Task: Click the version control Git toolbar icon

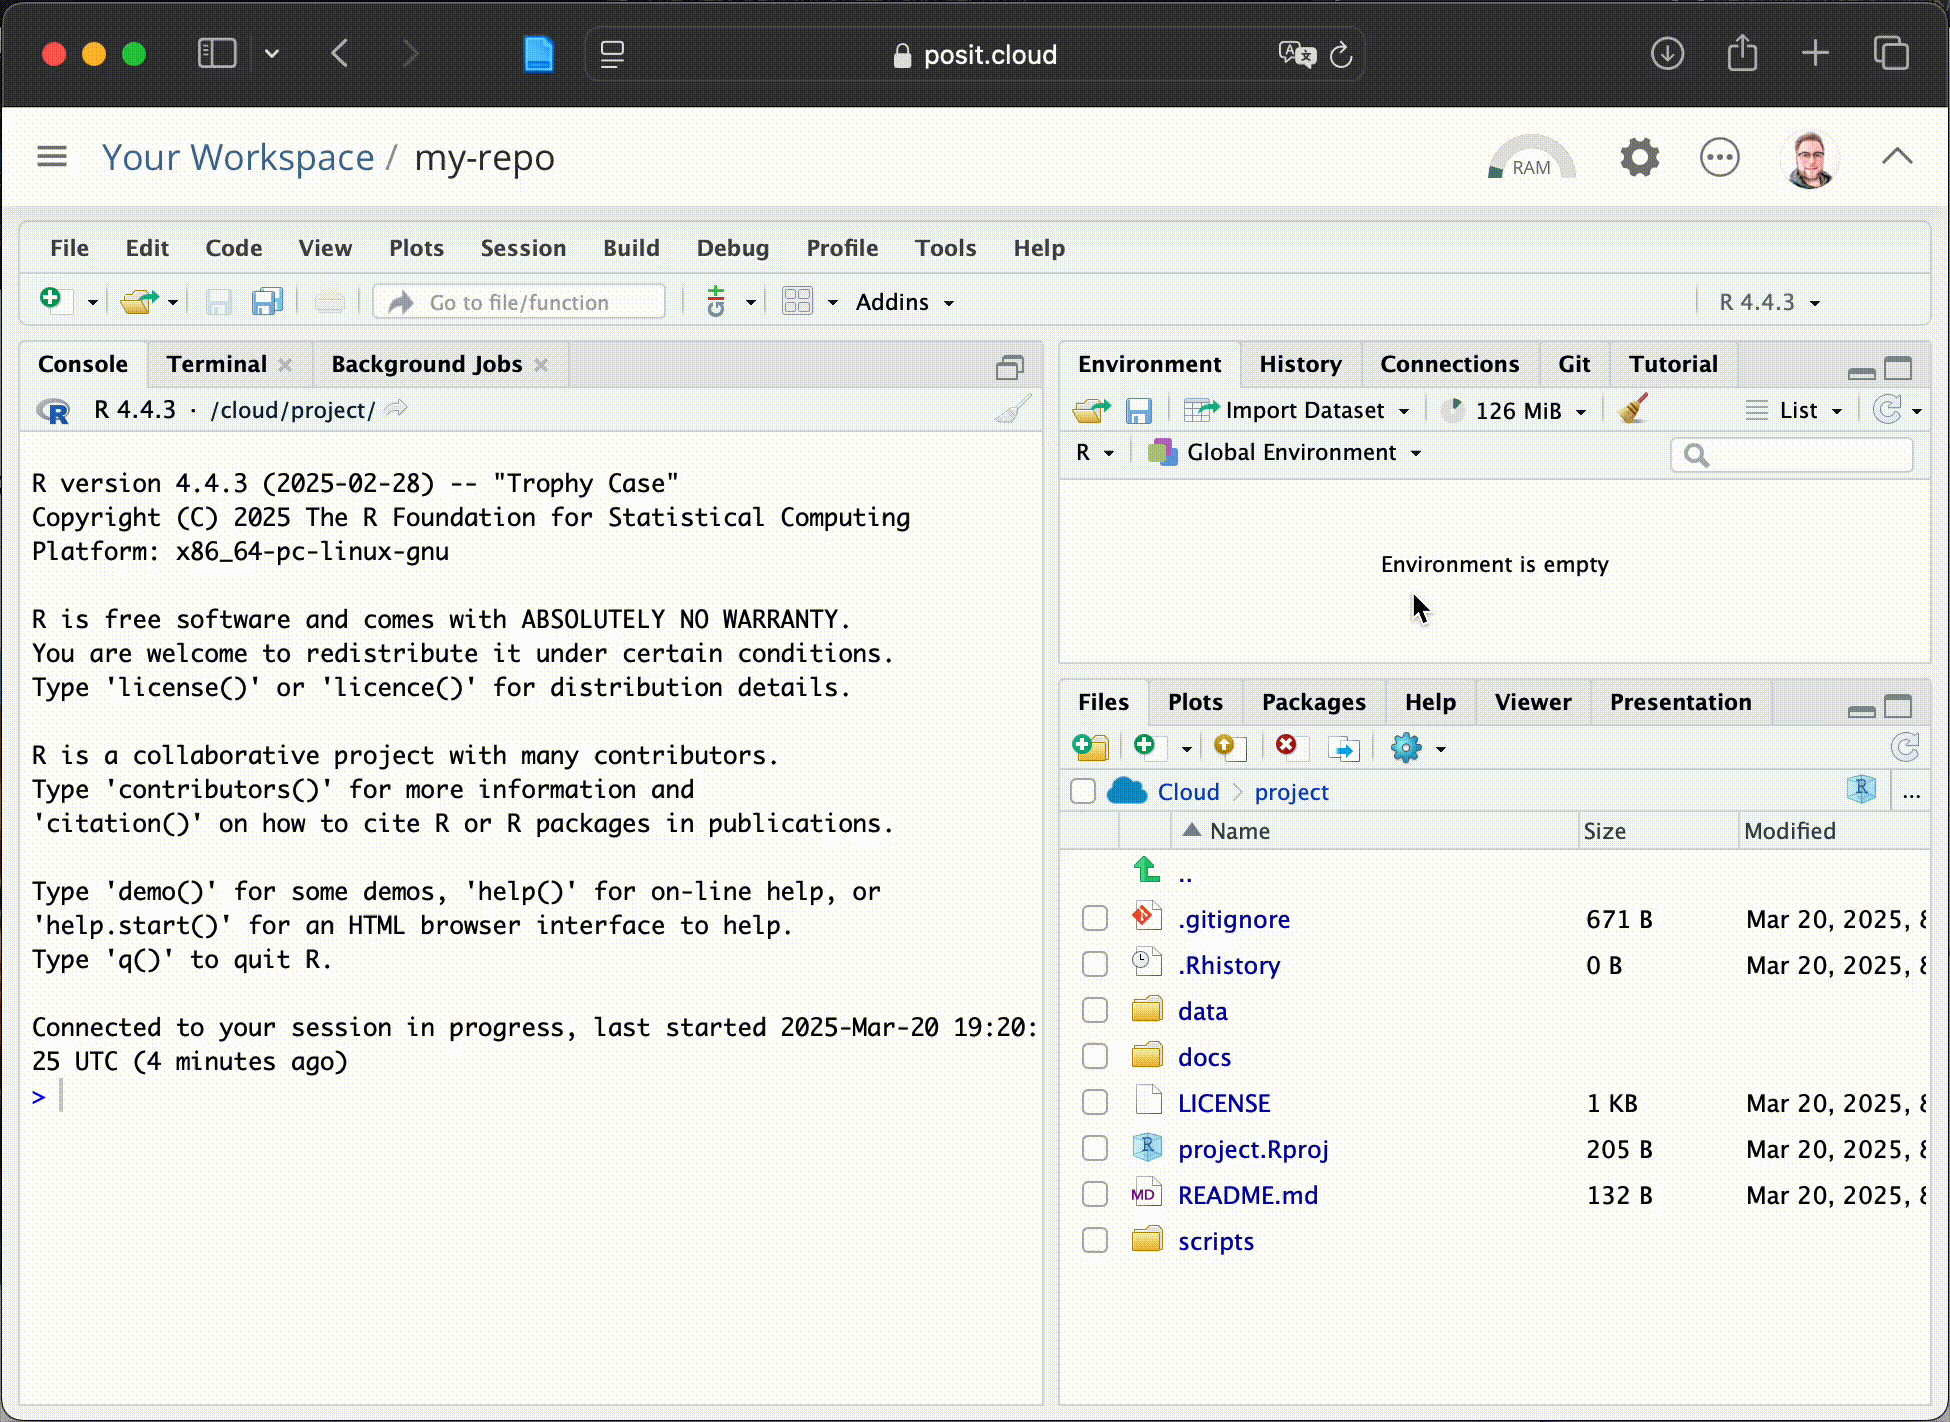Action: point(716,301)
